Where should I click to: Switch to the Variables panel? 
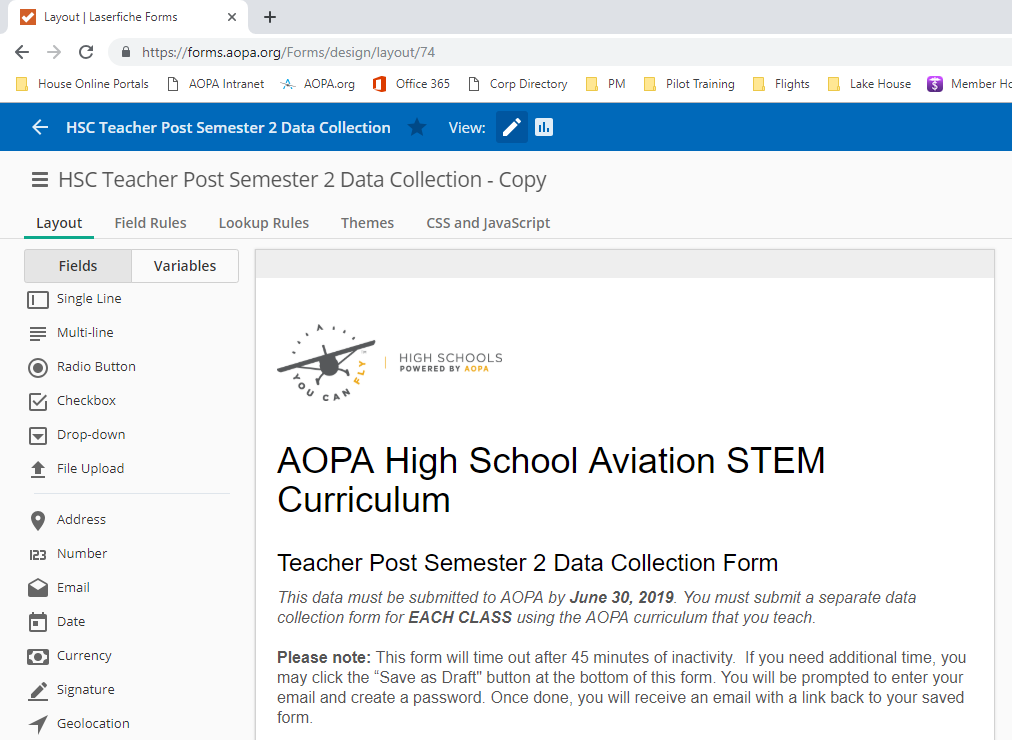click(x=185, y=266)
